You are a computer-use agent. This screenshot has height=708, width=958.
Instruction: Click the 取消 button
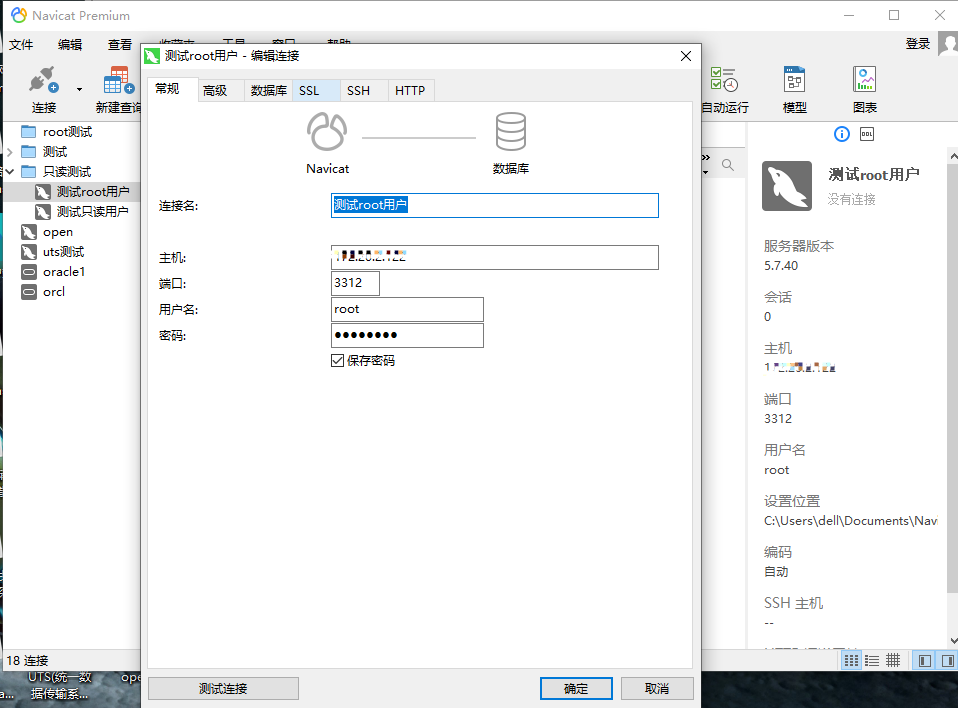(657, 688)
